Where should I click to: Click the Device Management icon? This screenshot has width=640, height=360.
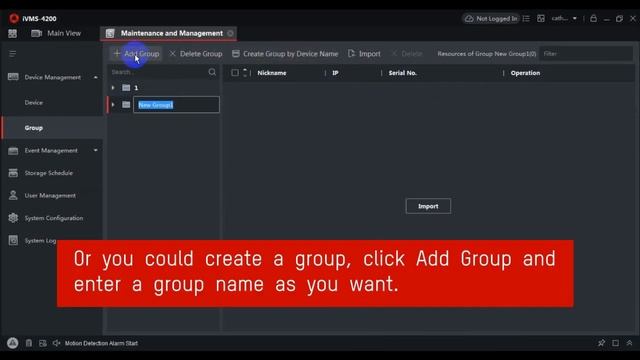tap(13, 77)
